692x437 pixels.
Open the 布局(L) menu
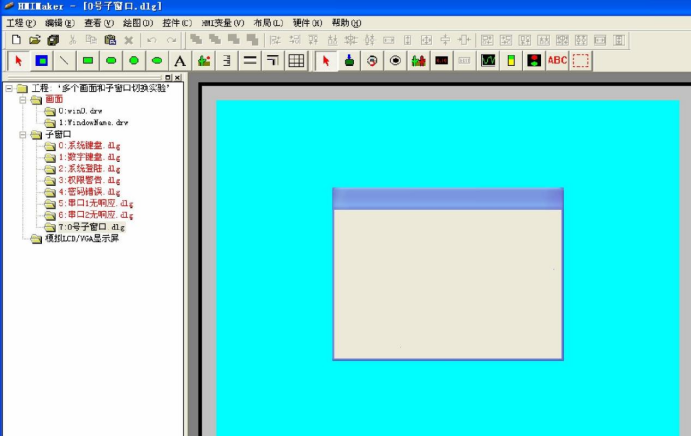pos(268,23)
